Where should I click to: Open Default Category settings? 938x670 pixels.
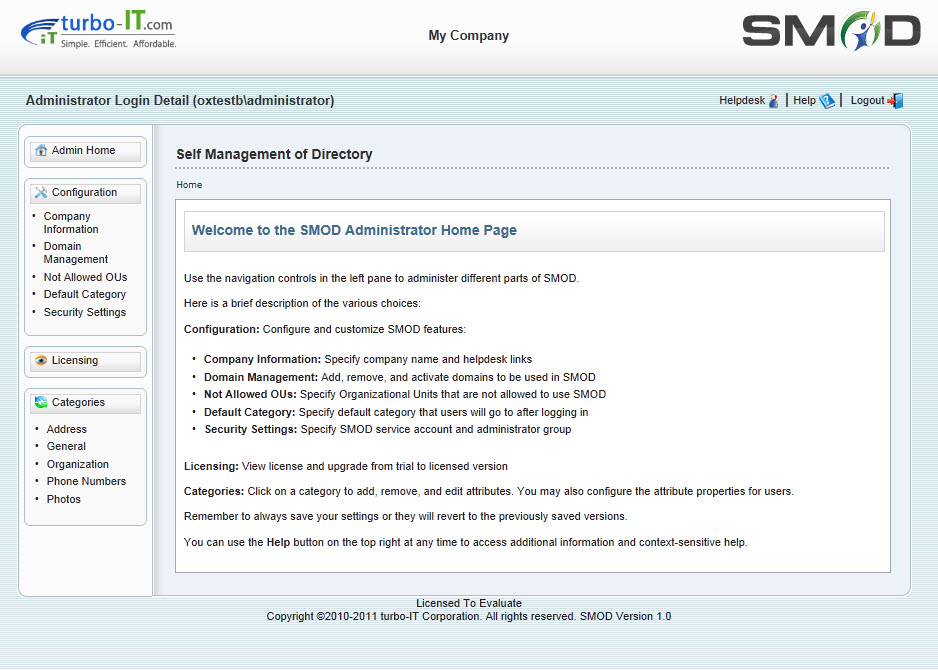[84, 294]
